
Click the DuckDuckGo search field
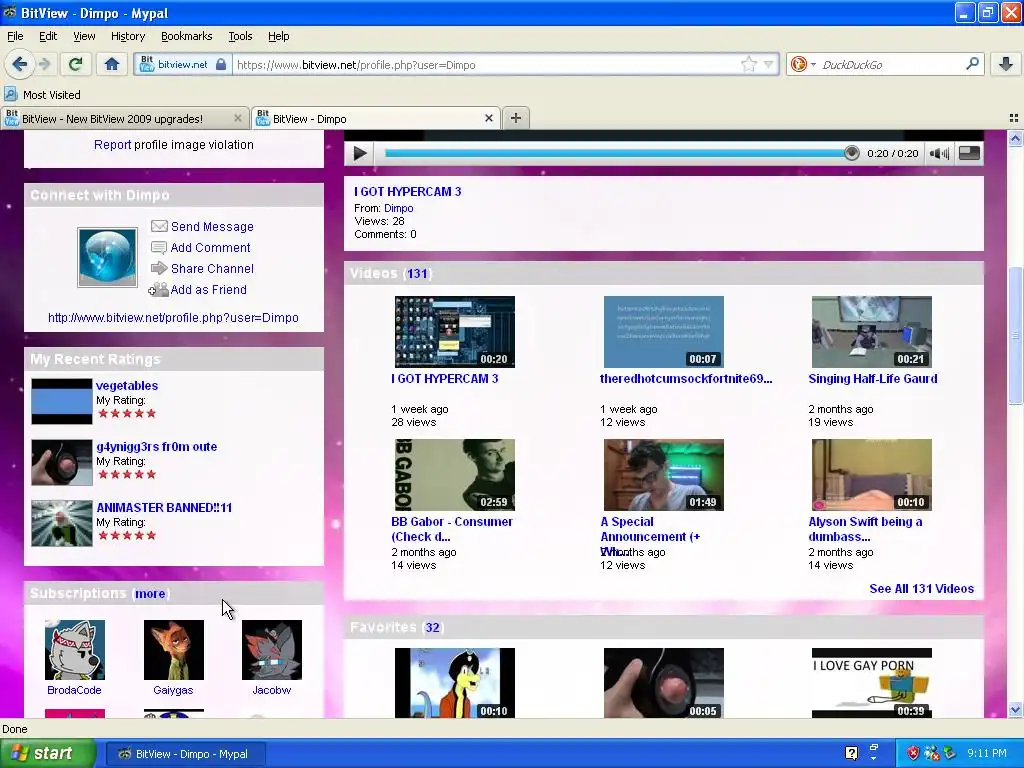[x=891, y=65]
